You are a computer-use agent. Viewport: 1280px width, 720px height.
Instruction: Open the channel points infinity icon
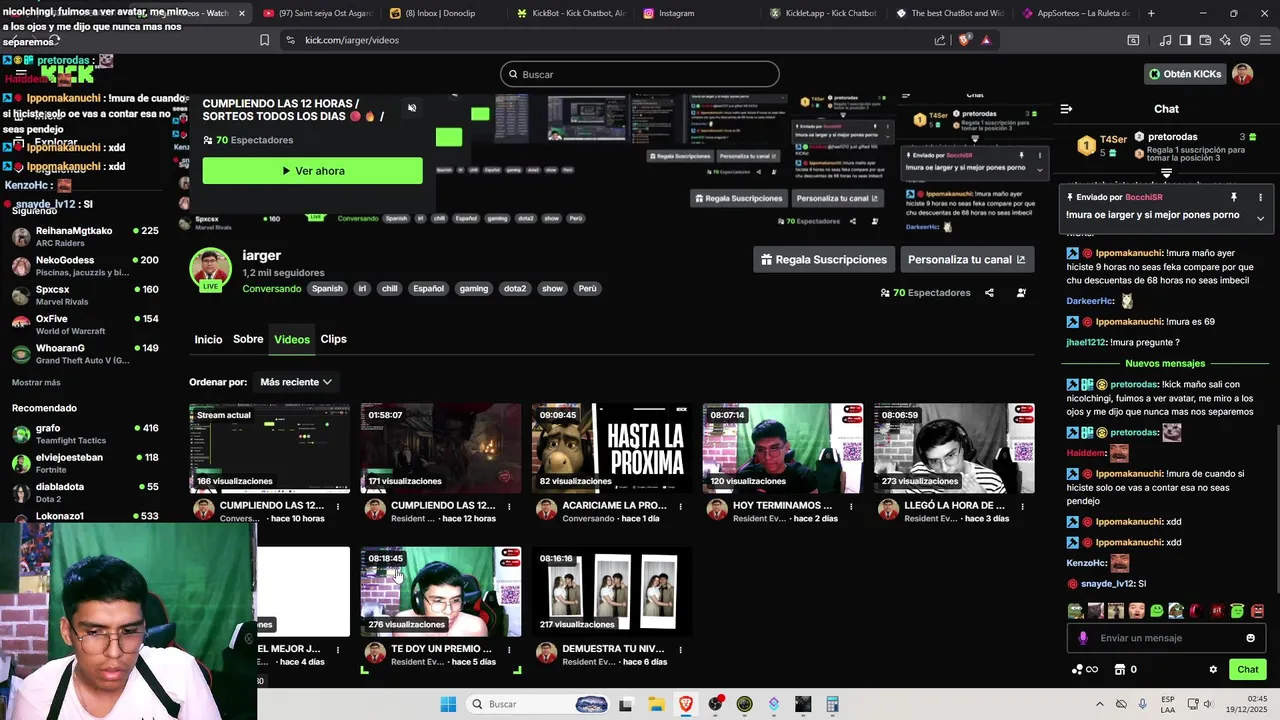click(x=1085, y=670)
